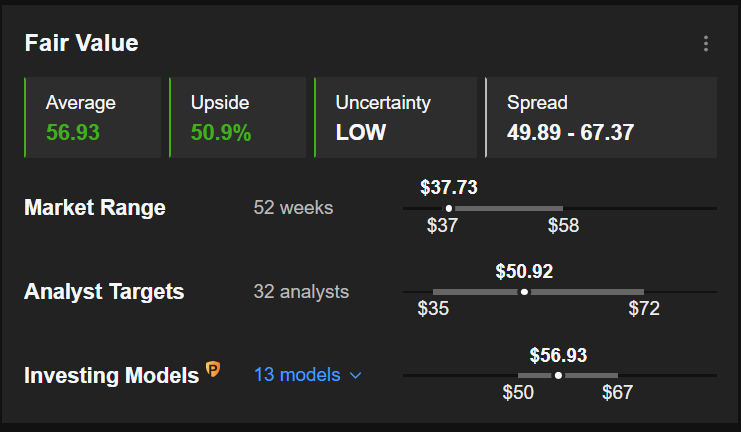Viewport: 741px width, 432px height.
Task: Click the Market Range label
Action: (x=95, y=207)
